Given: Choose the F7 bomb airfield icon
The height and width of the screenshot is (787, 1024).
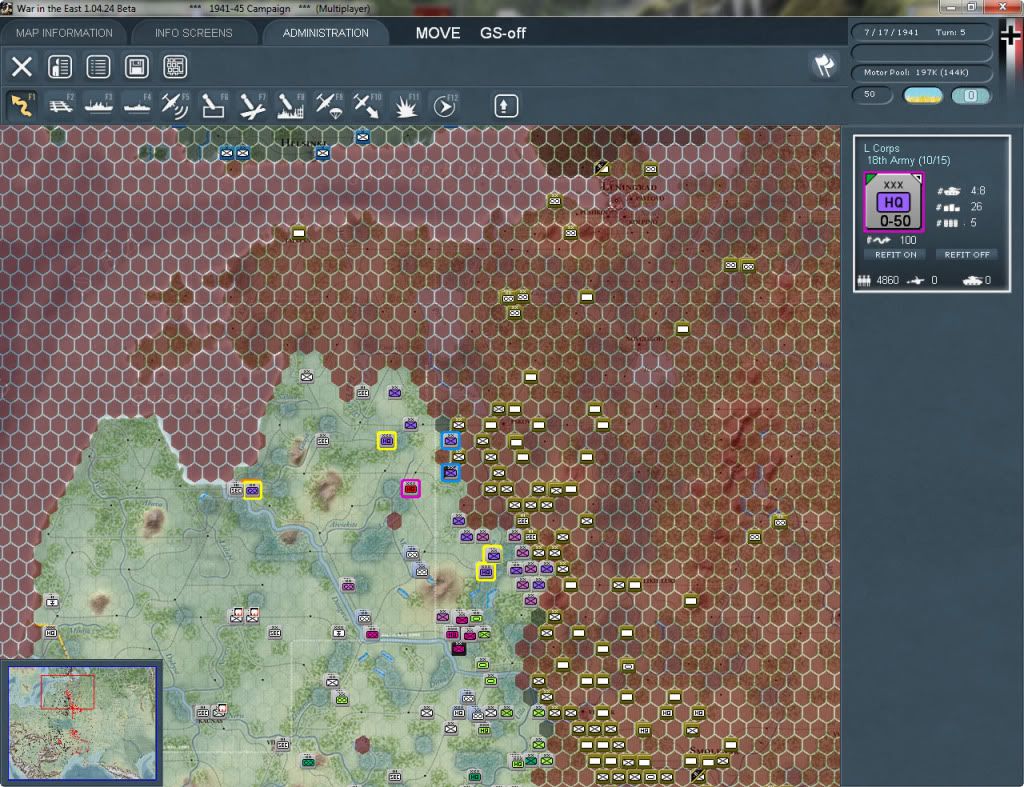Looking at the screenshot, I should 252,106.
